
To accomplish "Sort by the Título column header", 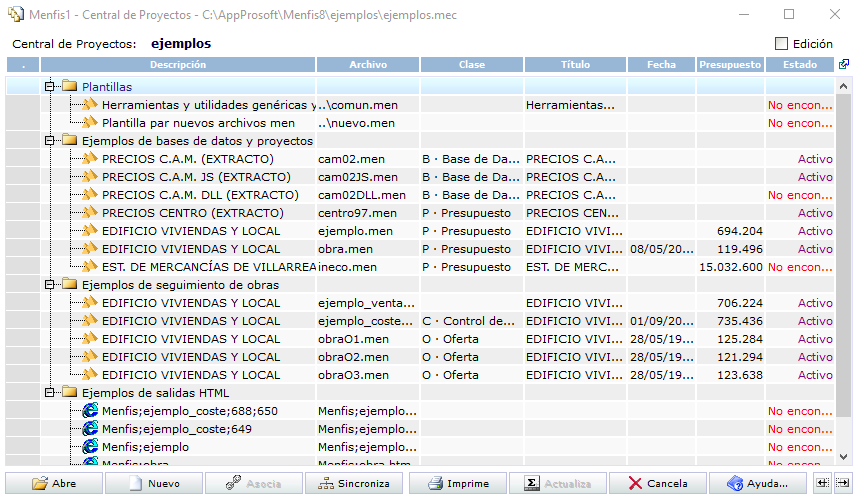I will coord(575,65).
